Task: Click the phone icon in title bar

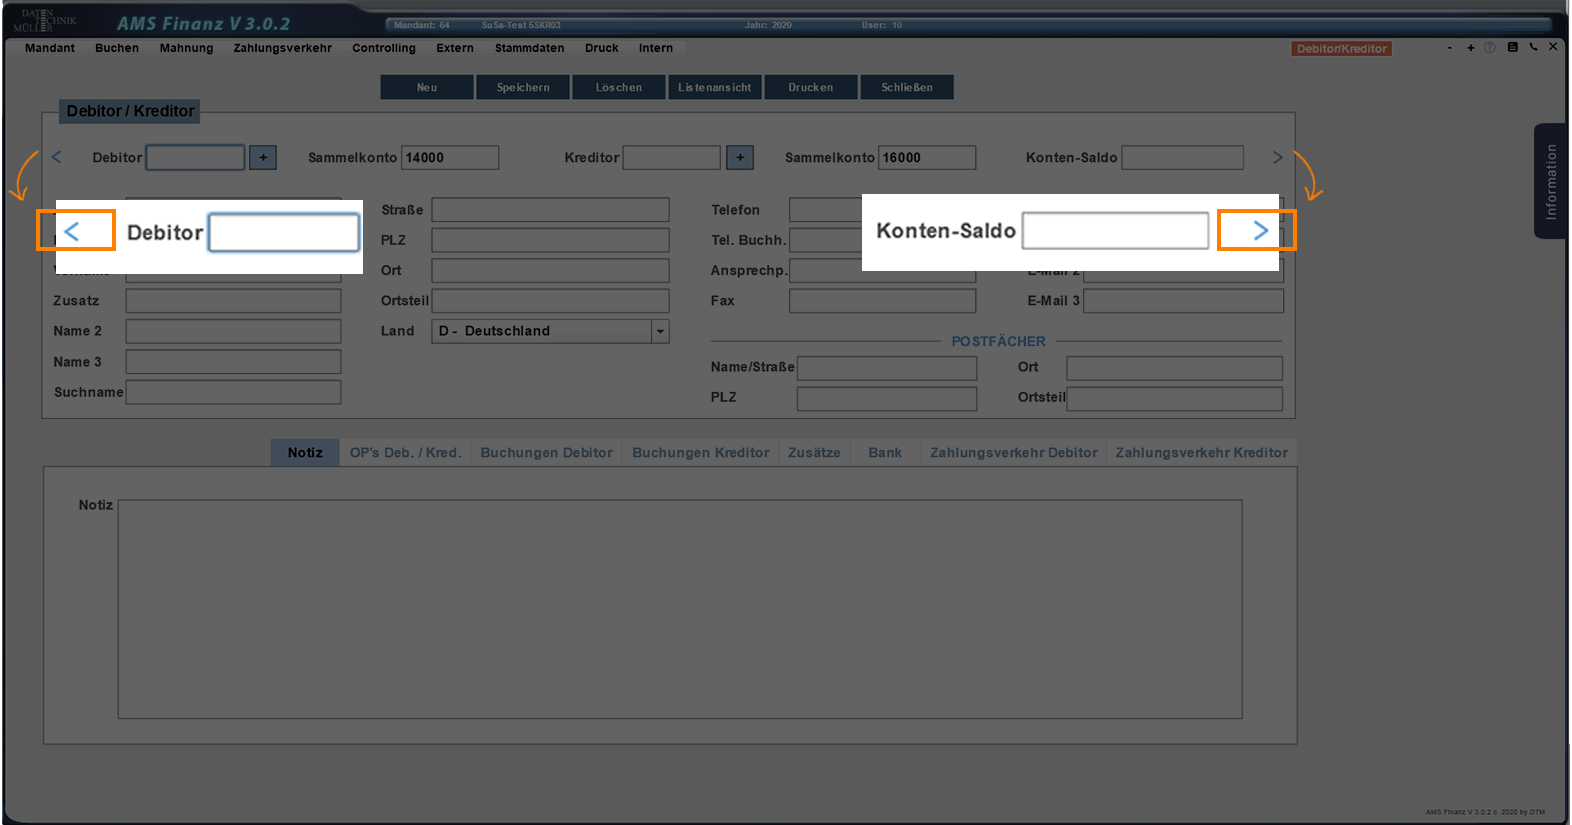Action: click(1533, 47)
